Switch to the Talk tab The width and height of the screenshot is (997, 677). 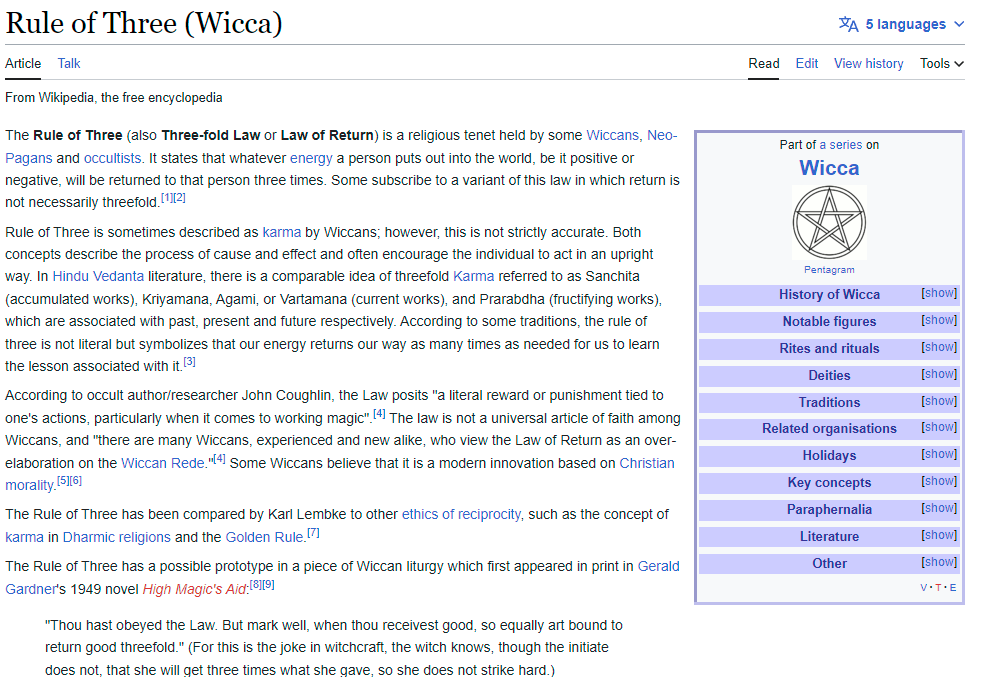[69, 64]
